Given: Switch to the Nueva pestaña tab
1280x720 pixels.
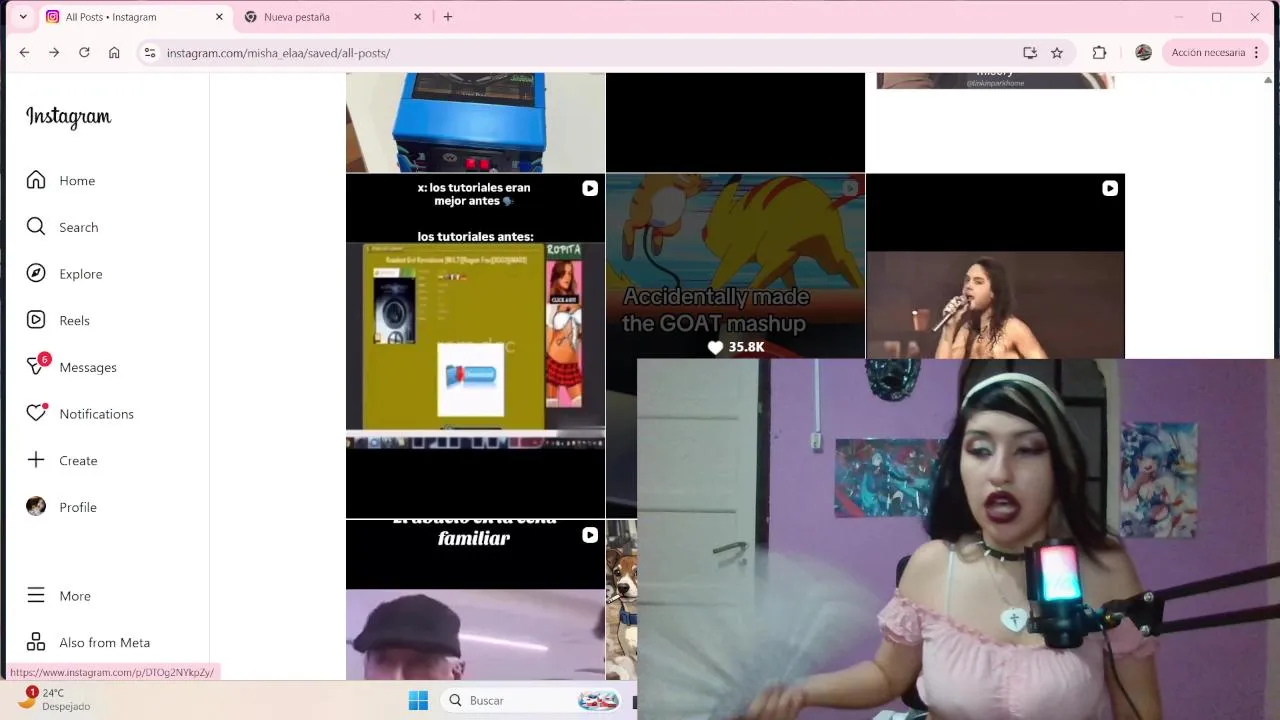Looking at the screenshot, I should (x=330, y=17).
